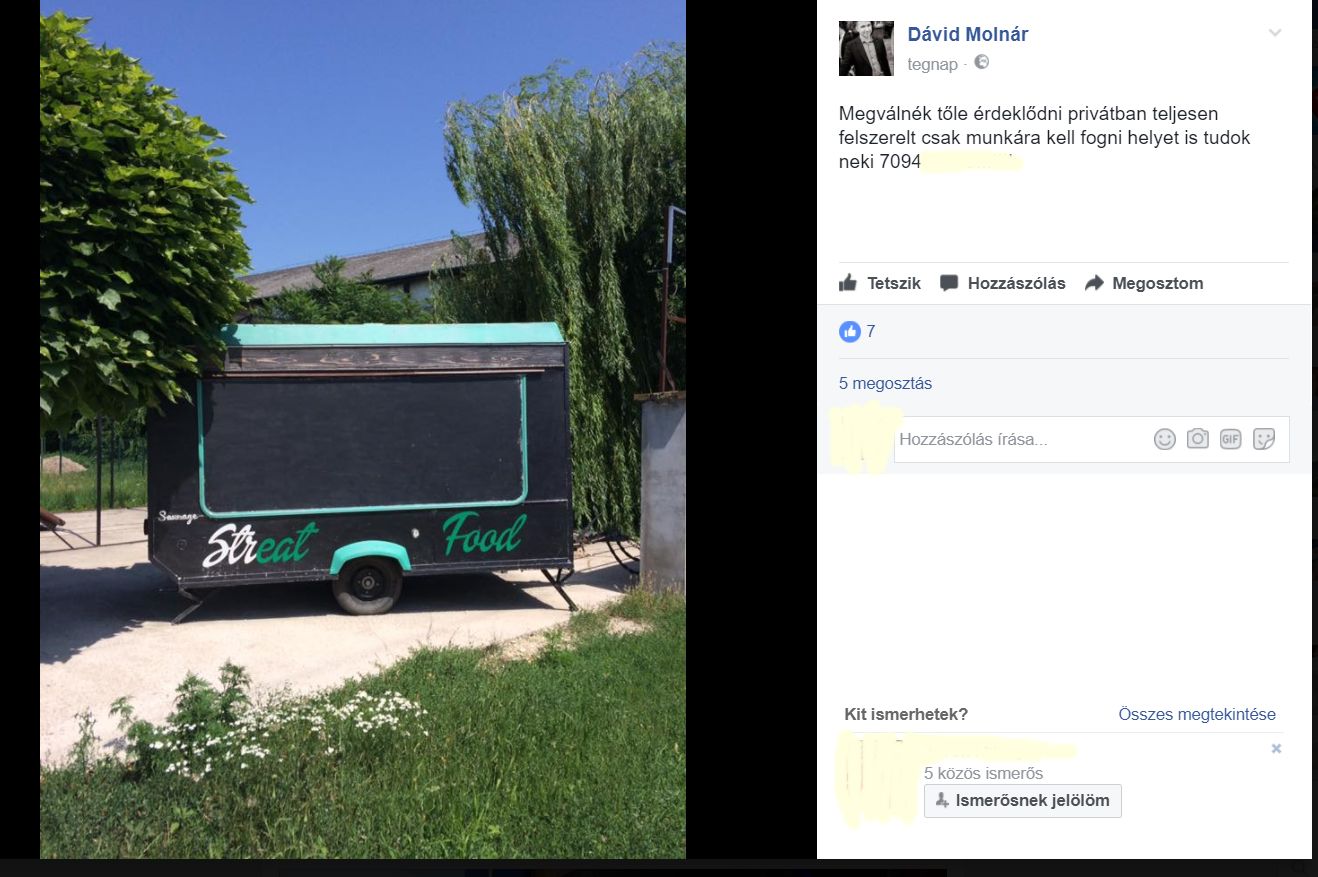Click the Hozzászólás írása comment field
1318x877 pixels.
[x=1020, y=439]
